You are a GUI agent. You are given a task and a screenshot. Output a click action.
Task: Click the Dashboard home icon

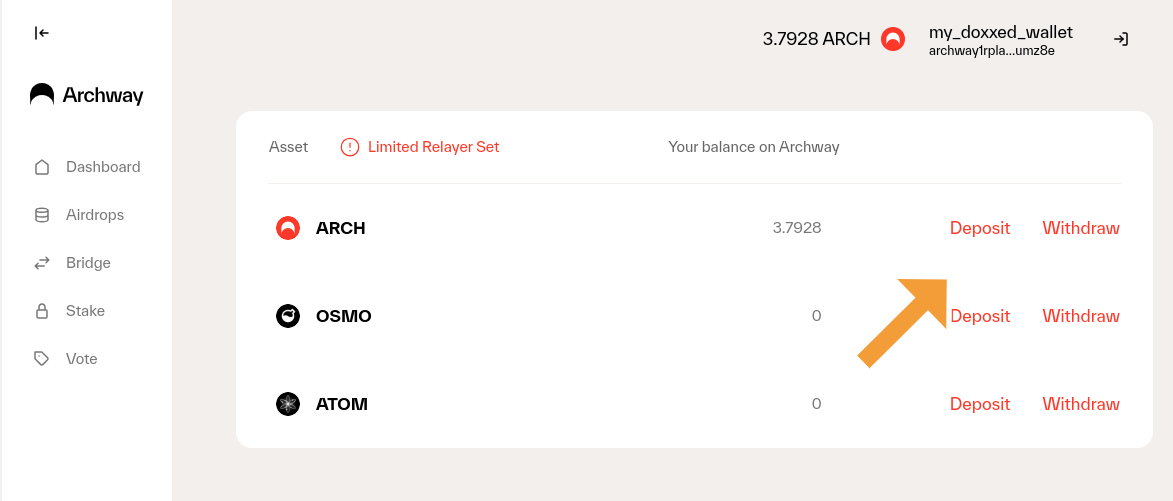42,167
